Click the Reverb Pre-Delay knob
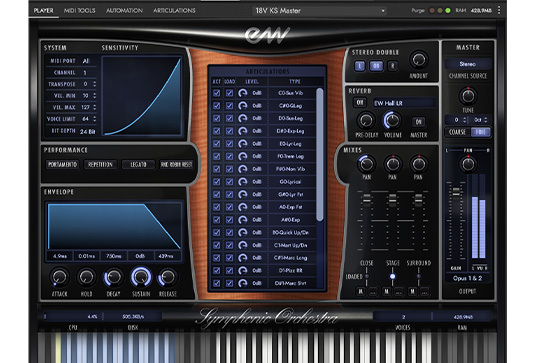 (x=366, y=120)
